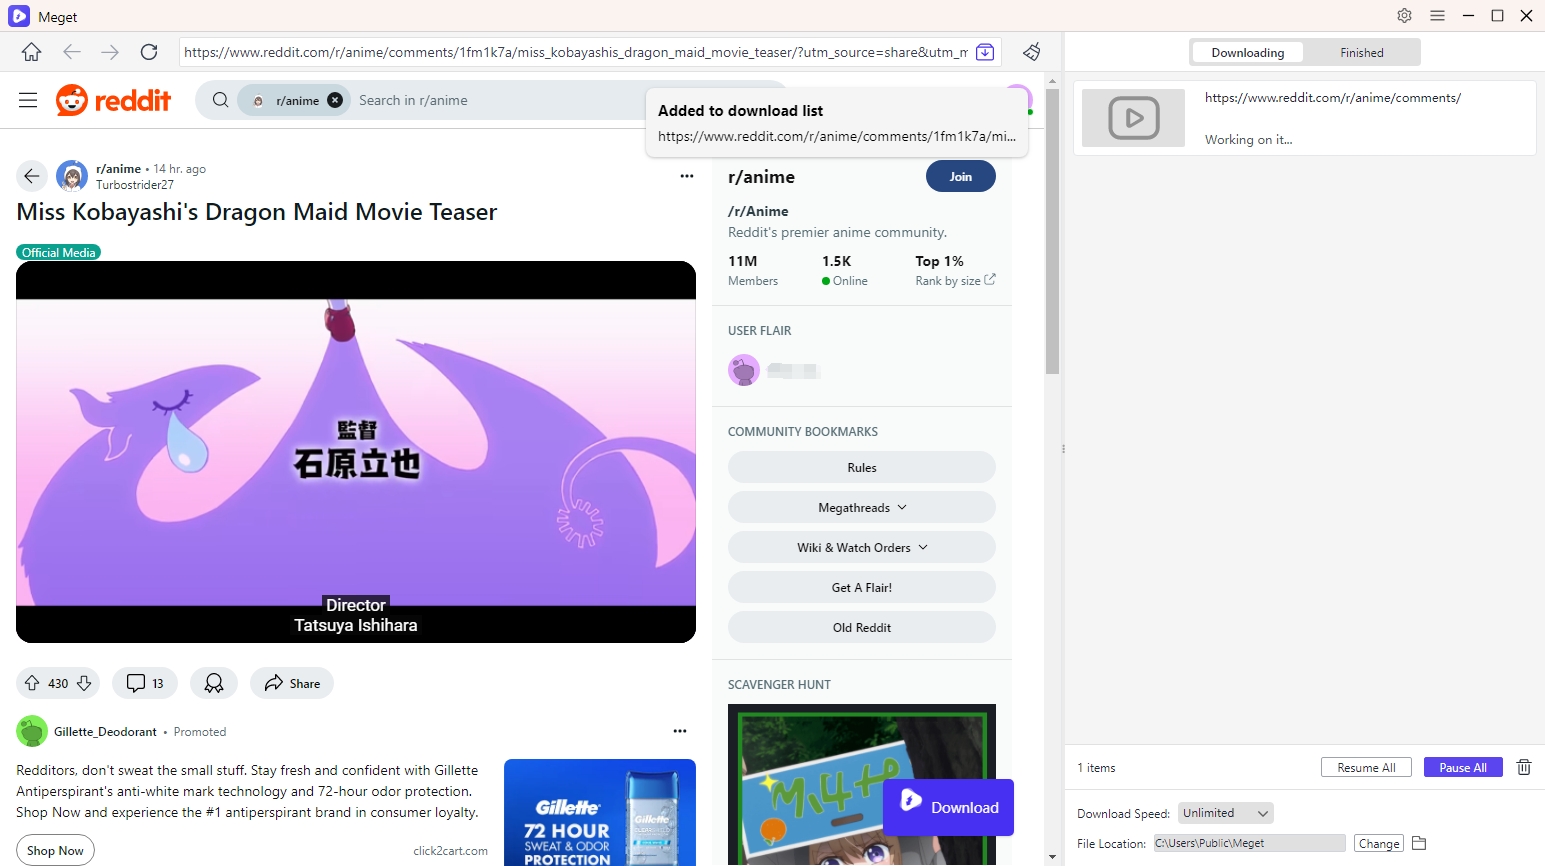The width and height of the screenshot is (1545, 866).
Task: Click the Official Media flair tag
Action: coord(59,252)
